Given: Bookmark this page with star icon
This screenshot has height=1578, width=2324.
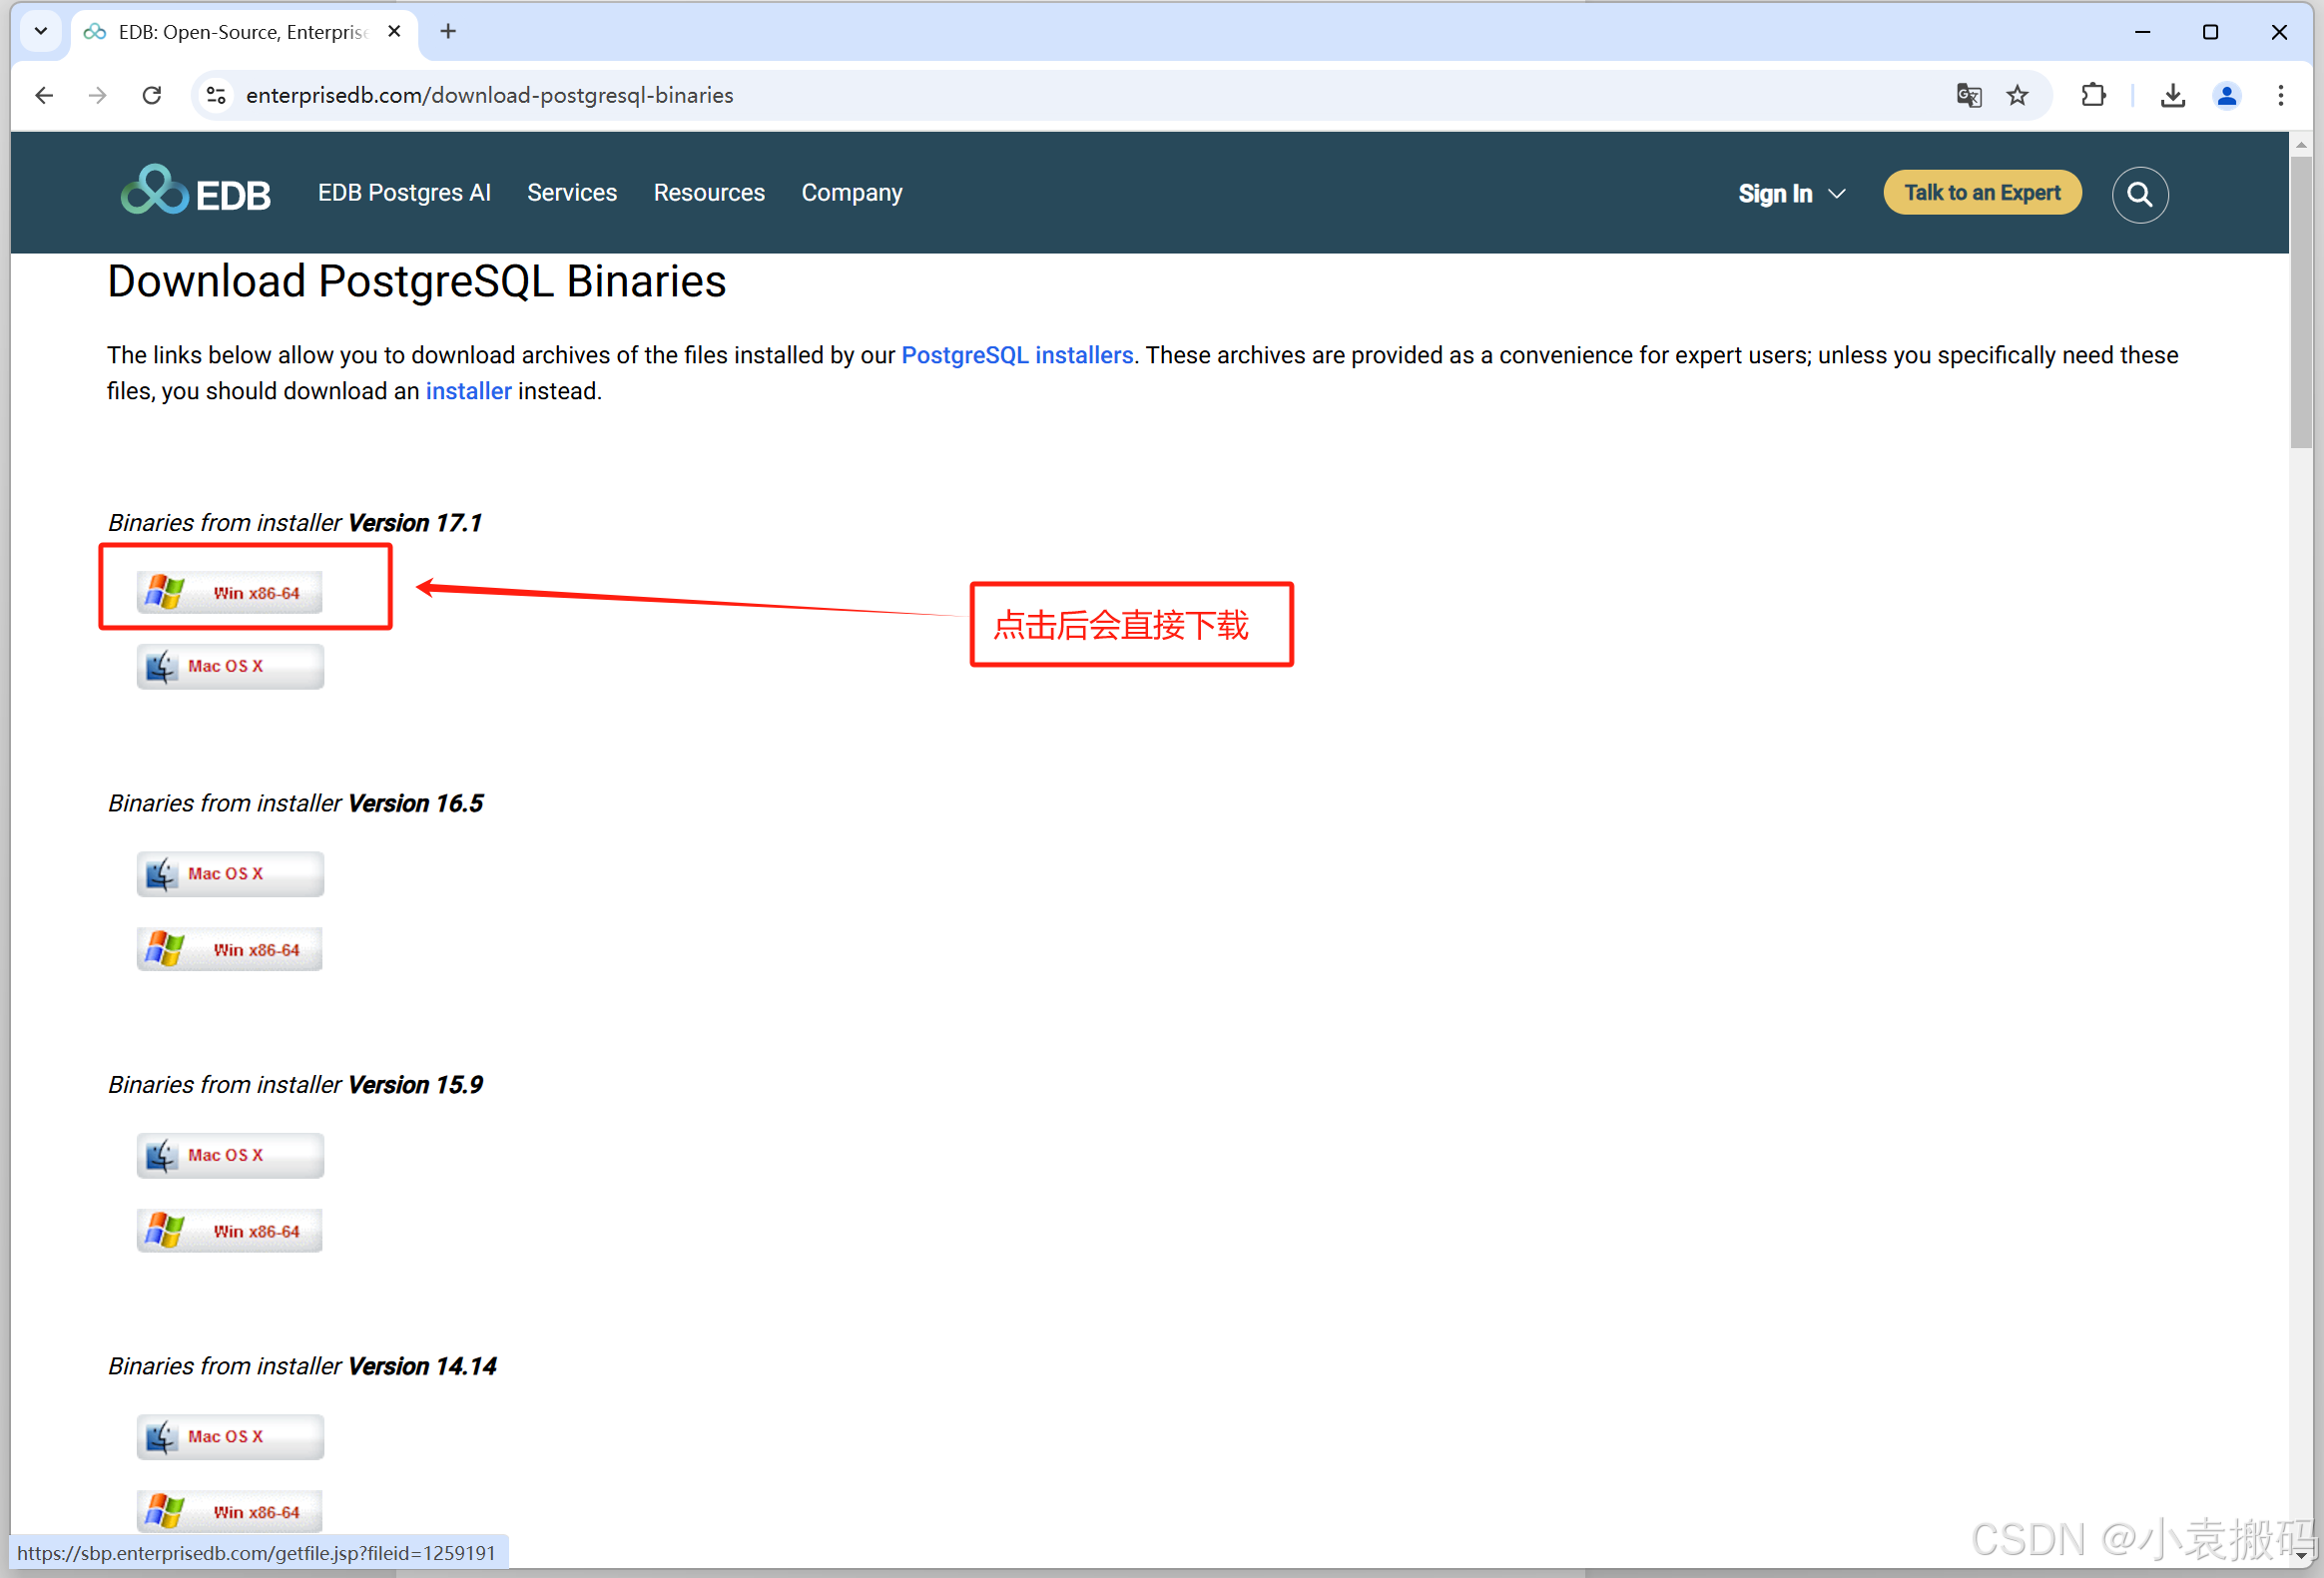Looking at the screenshot, I should 2017,95.
